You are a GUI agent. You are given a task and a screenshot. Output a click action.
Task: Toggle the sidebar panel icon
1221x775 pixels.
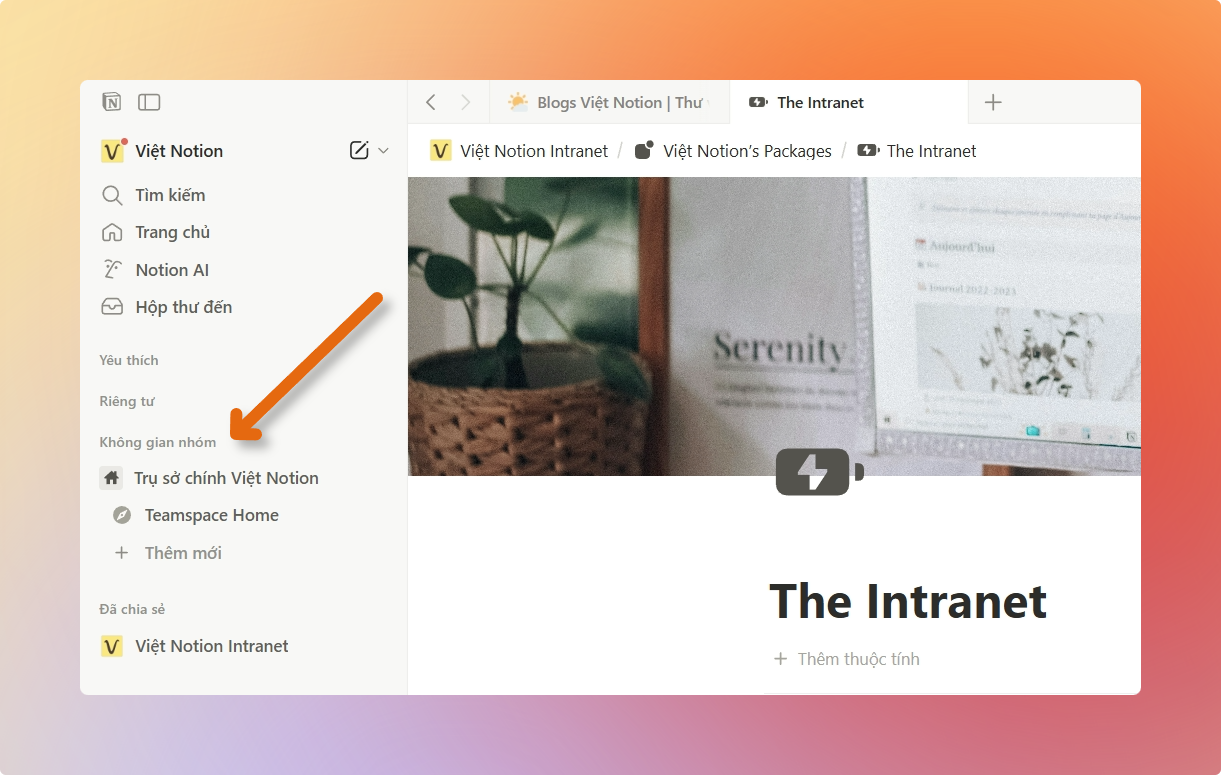(x=149, y=102)
